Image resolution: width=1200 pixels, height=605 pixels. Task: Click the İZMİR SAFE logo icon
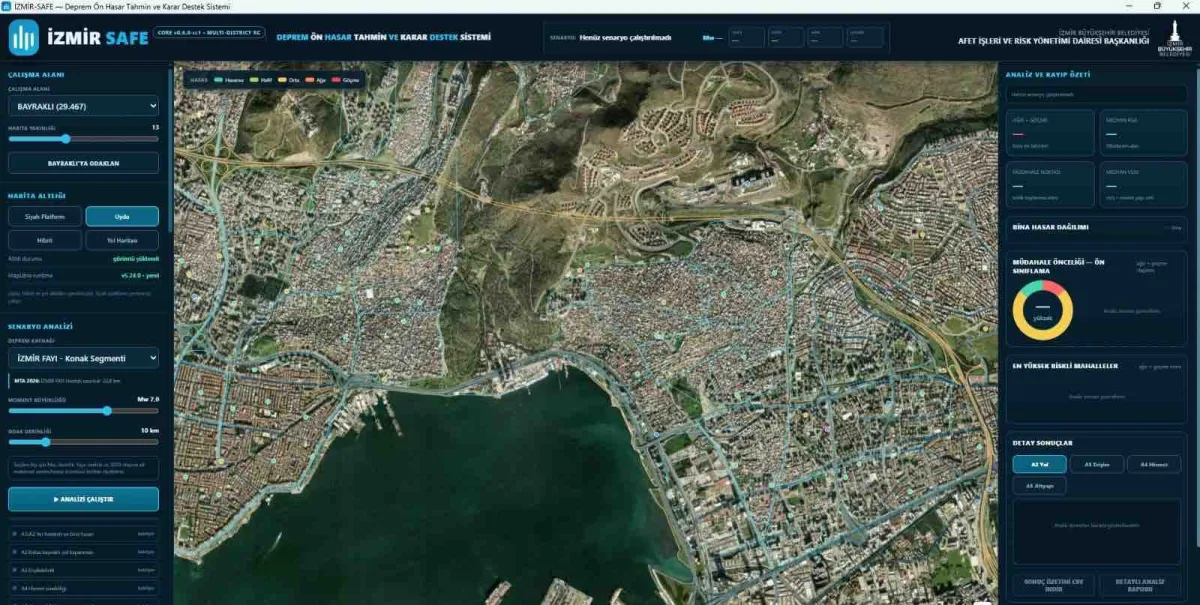(24, 38)
